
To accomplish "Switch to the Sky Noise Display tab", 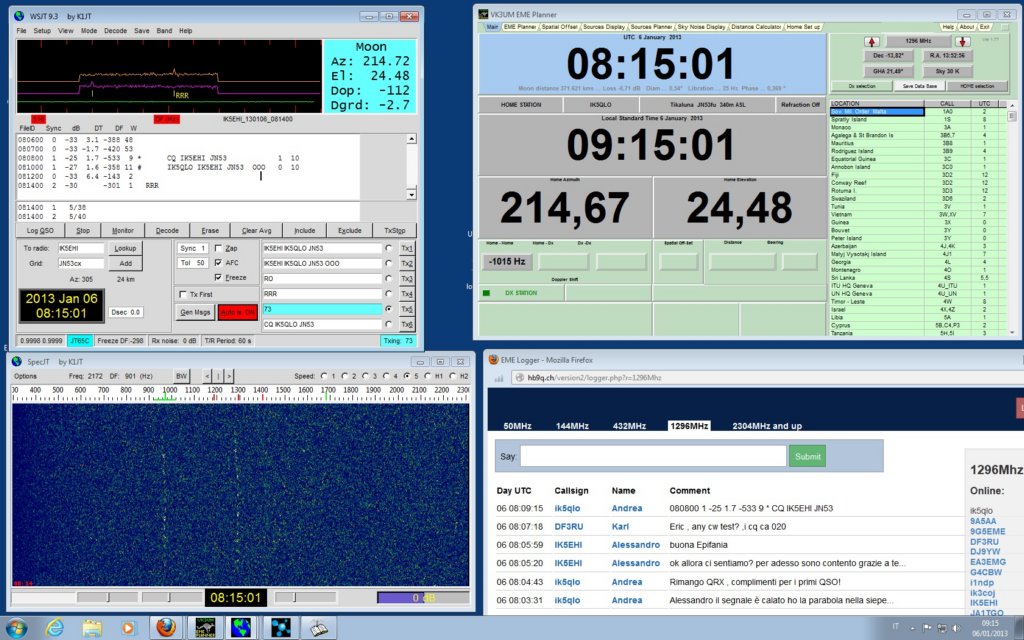I will [701, 27].
